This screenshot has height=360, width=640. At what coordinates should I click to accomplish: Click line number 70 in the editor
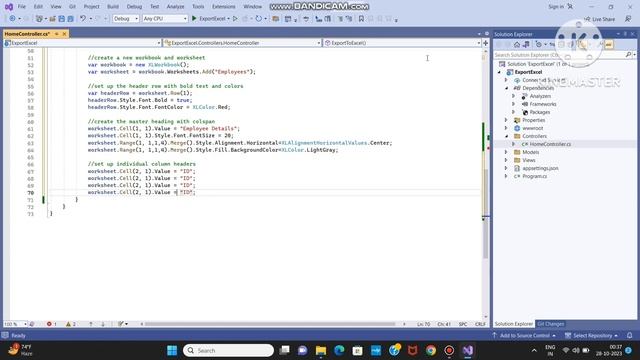[x=31, y=192]
